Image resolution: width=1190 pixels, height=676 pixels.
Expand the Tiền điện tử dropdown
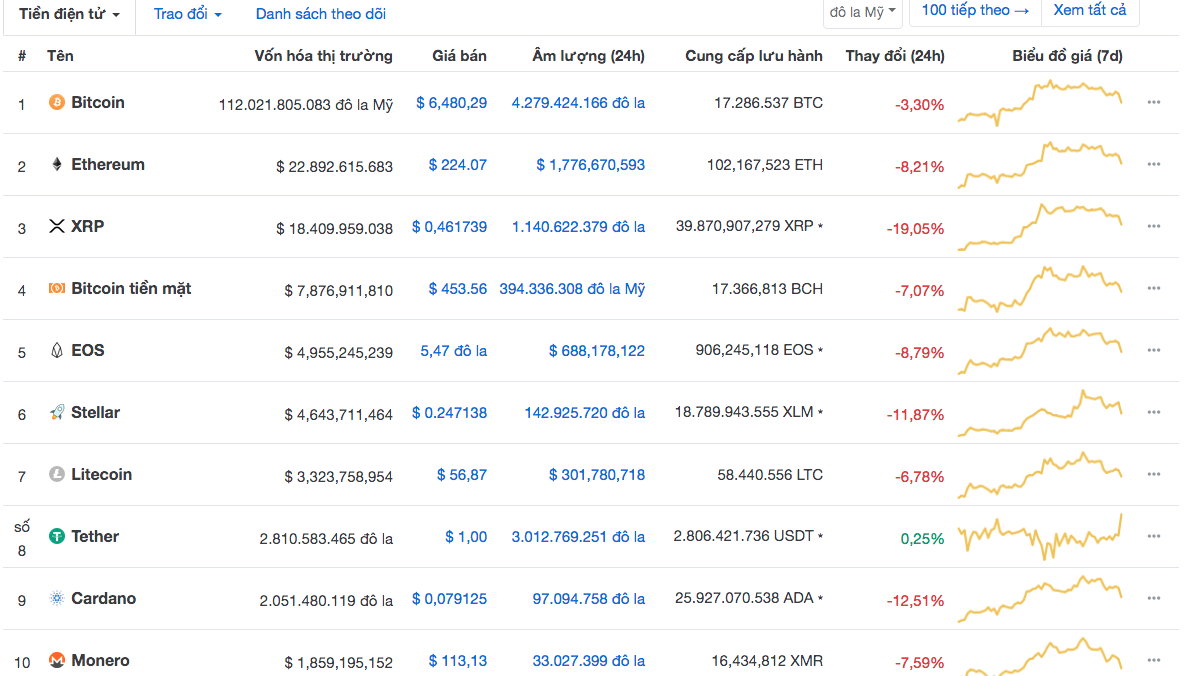(x=69, y=14)
